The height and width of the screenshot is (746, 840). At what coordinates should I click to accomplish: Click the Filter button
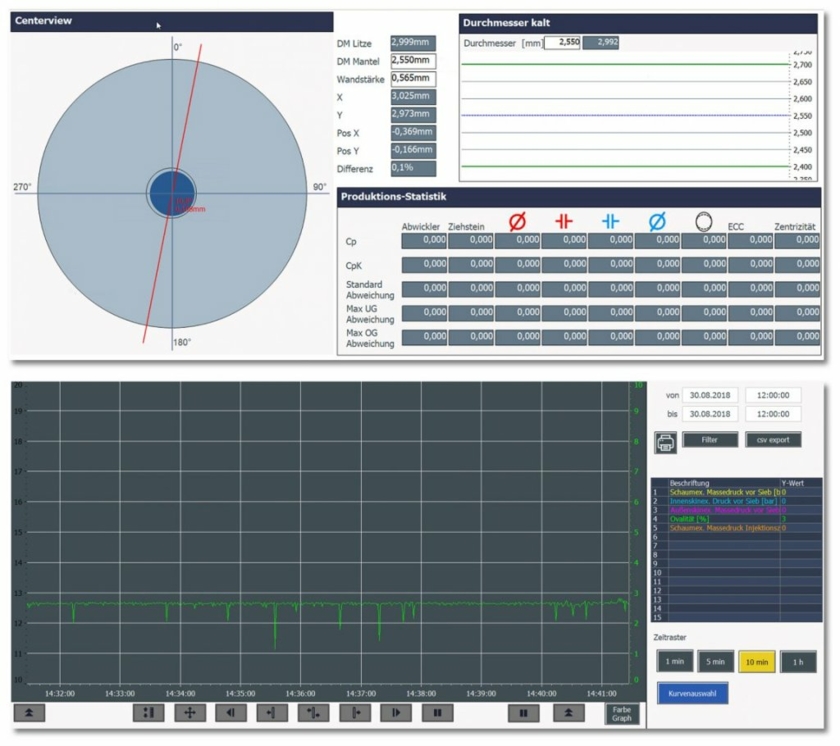711,440
